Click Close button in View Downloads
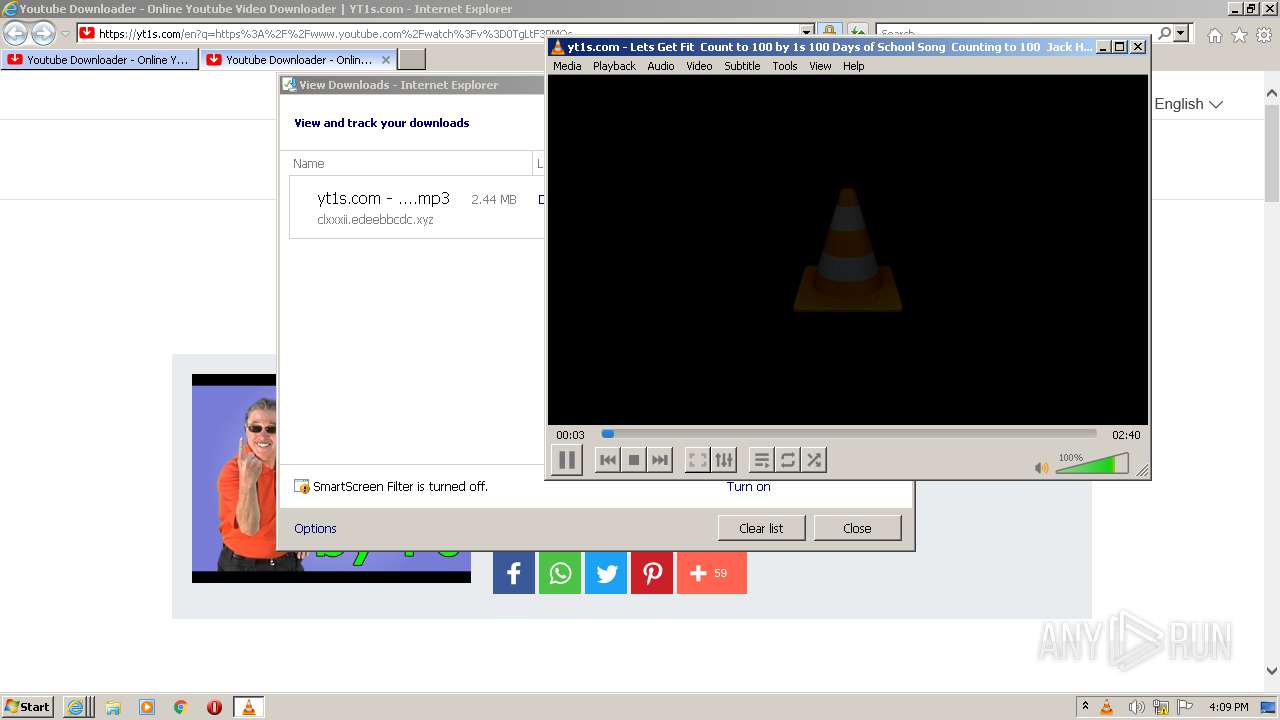 click(857, 528)
